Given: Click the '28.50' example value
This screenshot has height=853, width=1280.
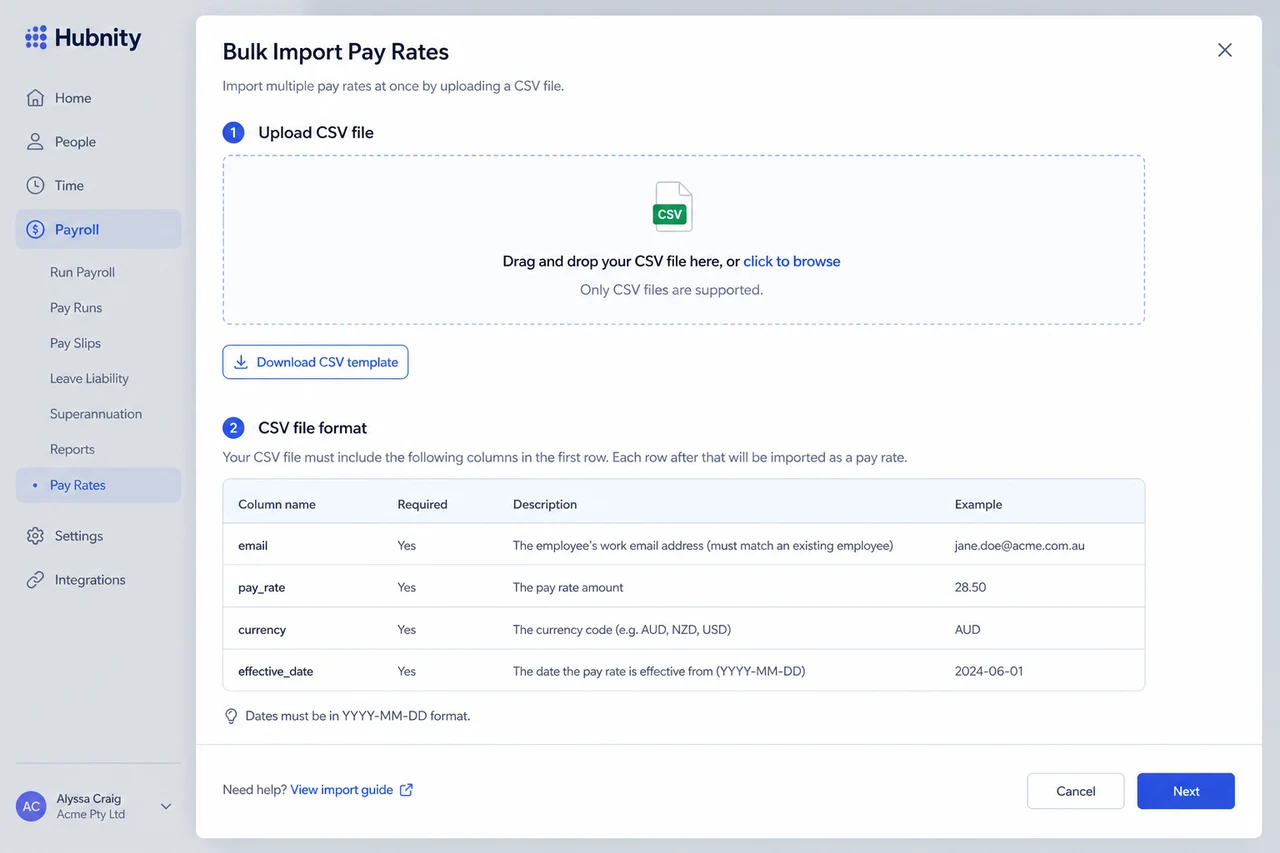Looking at the screenshot, I should [970, 588].
